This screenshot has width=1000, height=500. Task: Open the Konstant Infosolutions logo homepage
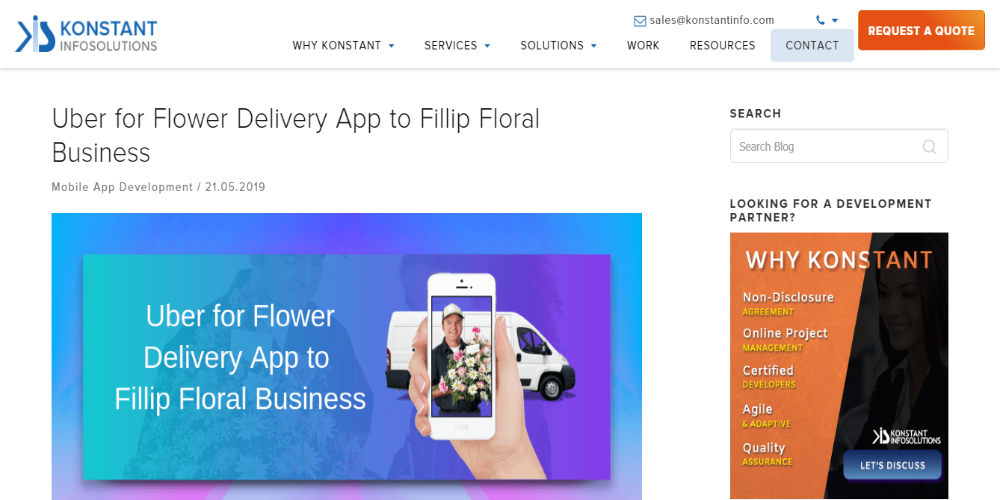(86, 34)
